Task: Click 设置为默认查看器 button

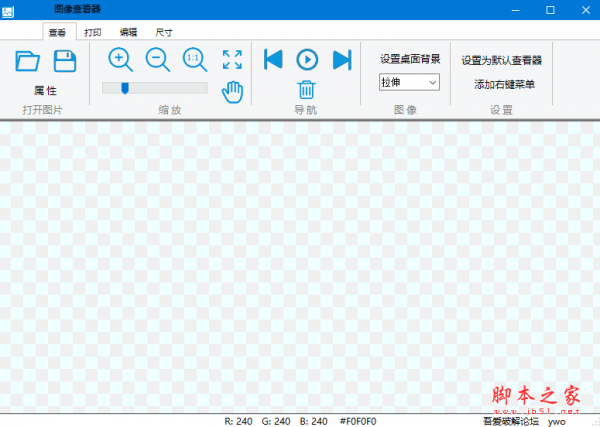Action: [502, 60]
